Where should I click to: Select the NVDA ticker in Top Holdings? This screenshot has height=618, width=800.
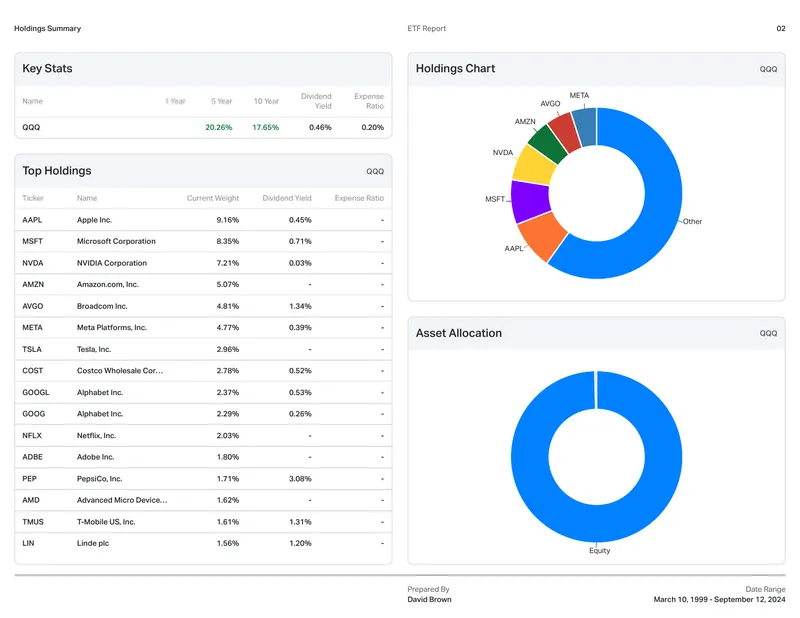33,263
